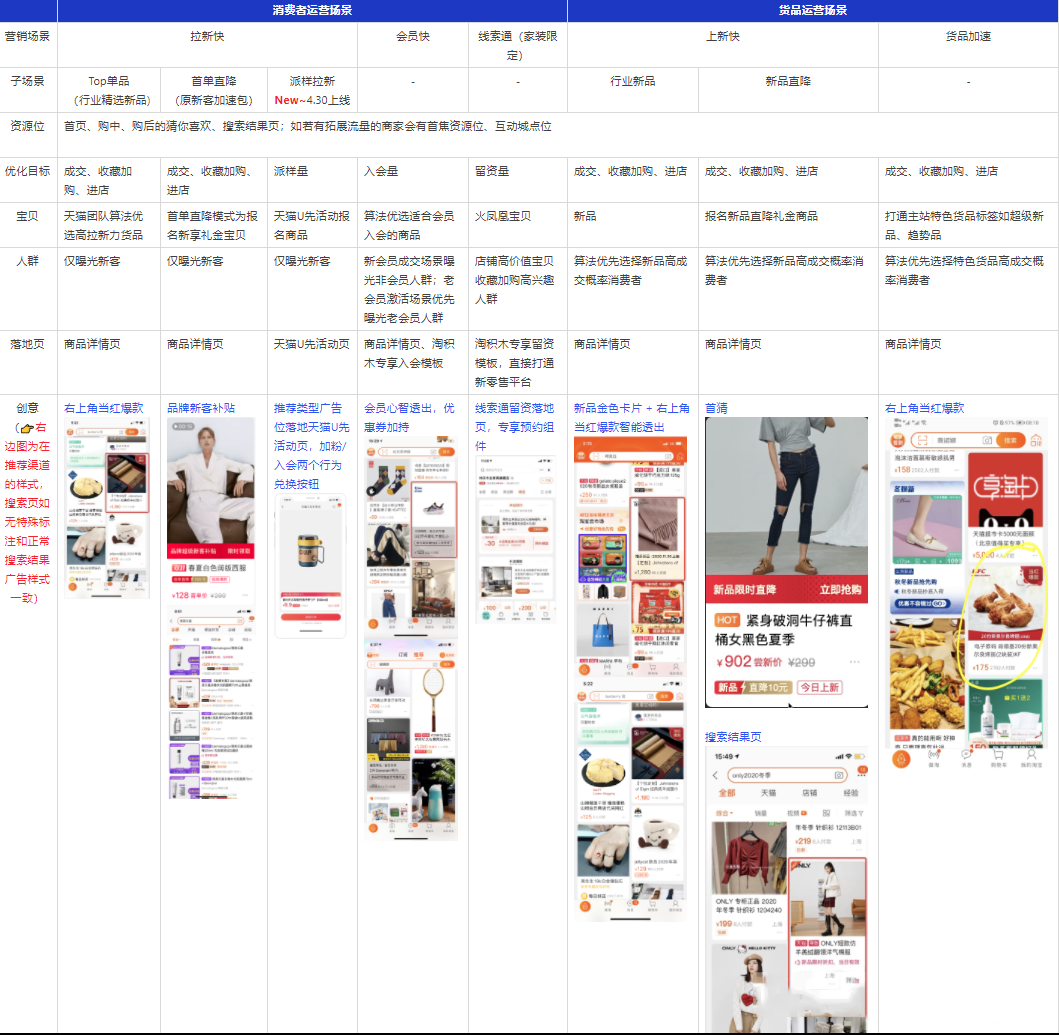Click the orange 搜索 button in the search bar
This screenshot has width=1059, height=1035.
tap(1009, 439)
